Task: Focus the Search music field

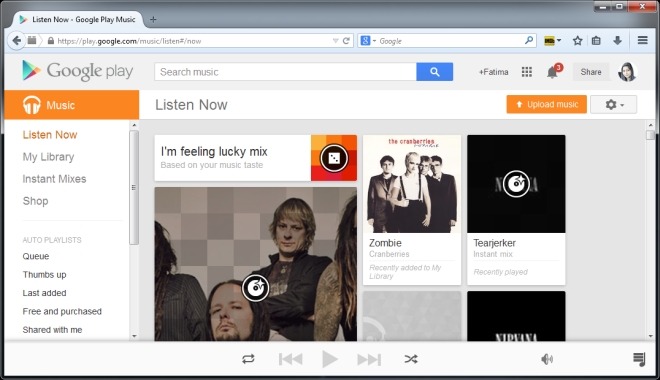Action: 285,72
